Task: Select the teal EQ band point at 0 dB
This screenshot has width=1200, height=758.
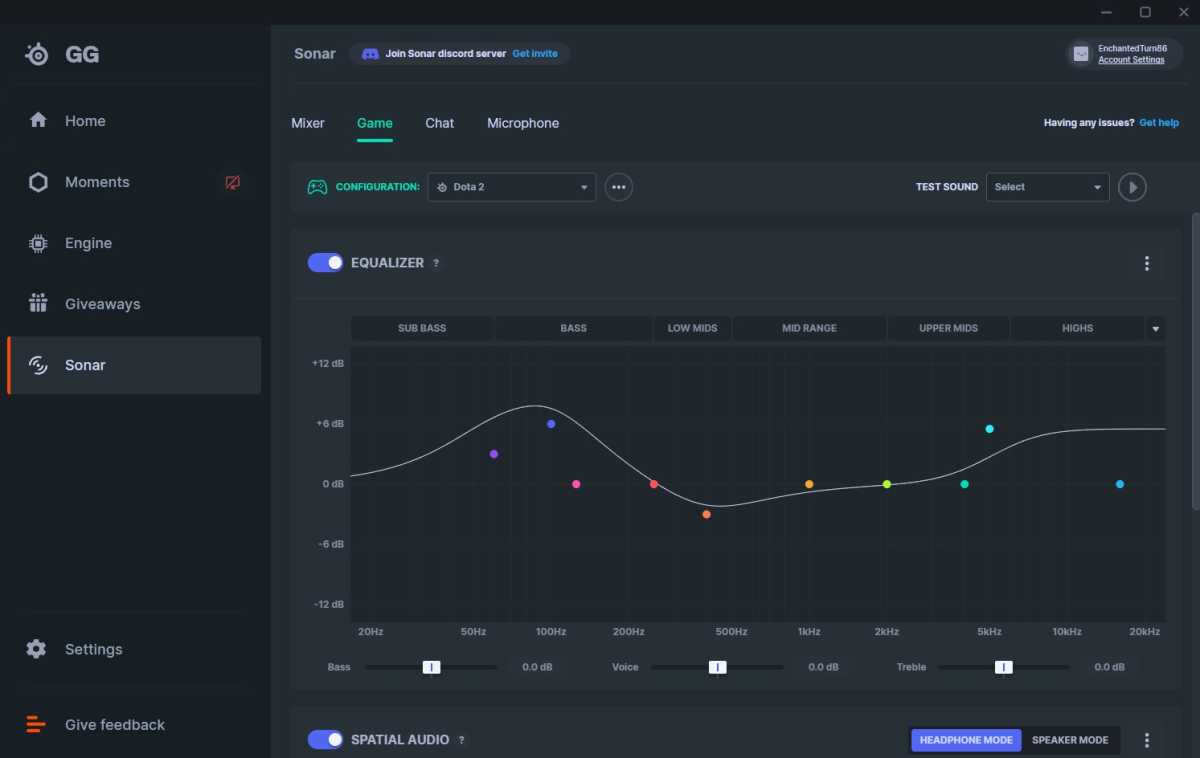Action: (x=965, y=484)
